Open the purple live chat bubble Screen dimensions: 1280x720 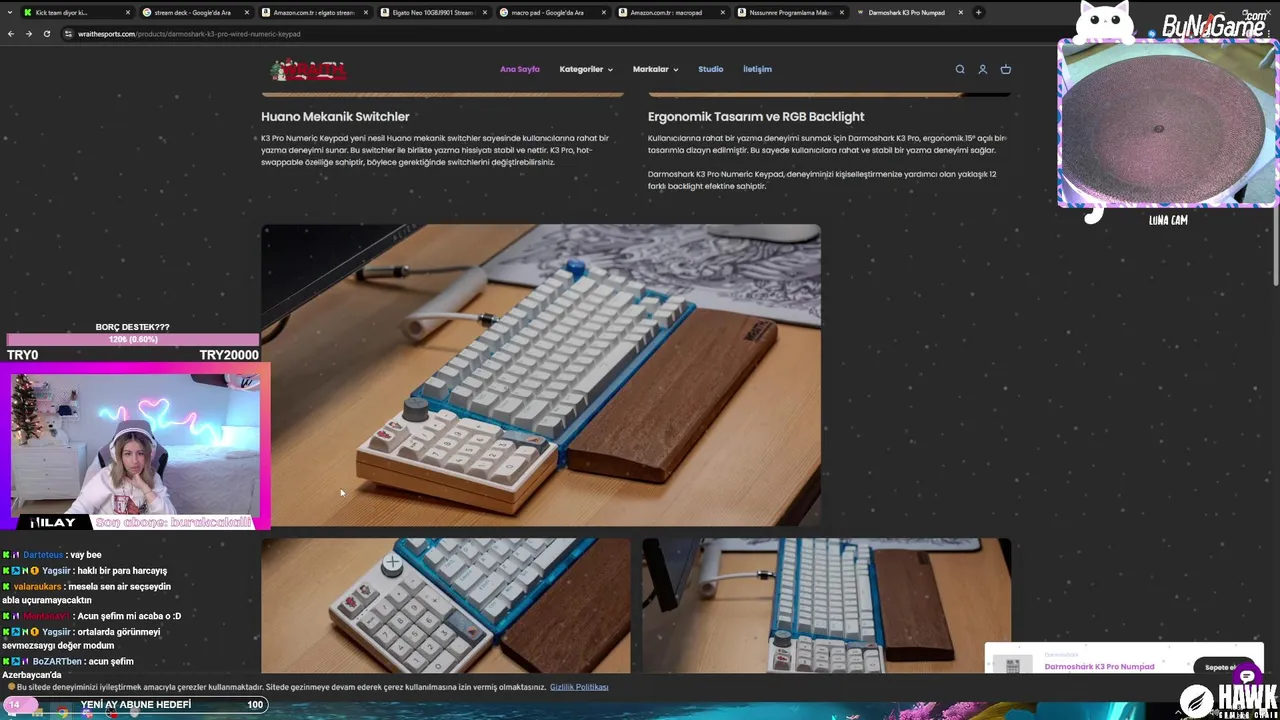tap(1247, 677)
